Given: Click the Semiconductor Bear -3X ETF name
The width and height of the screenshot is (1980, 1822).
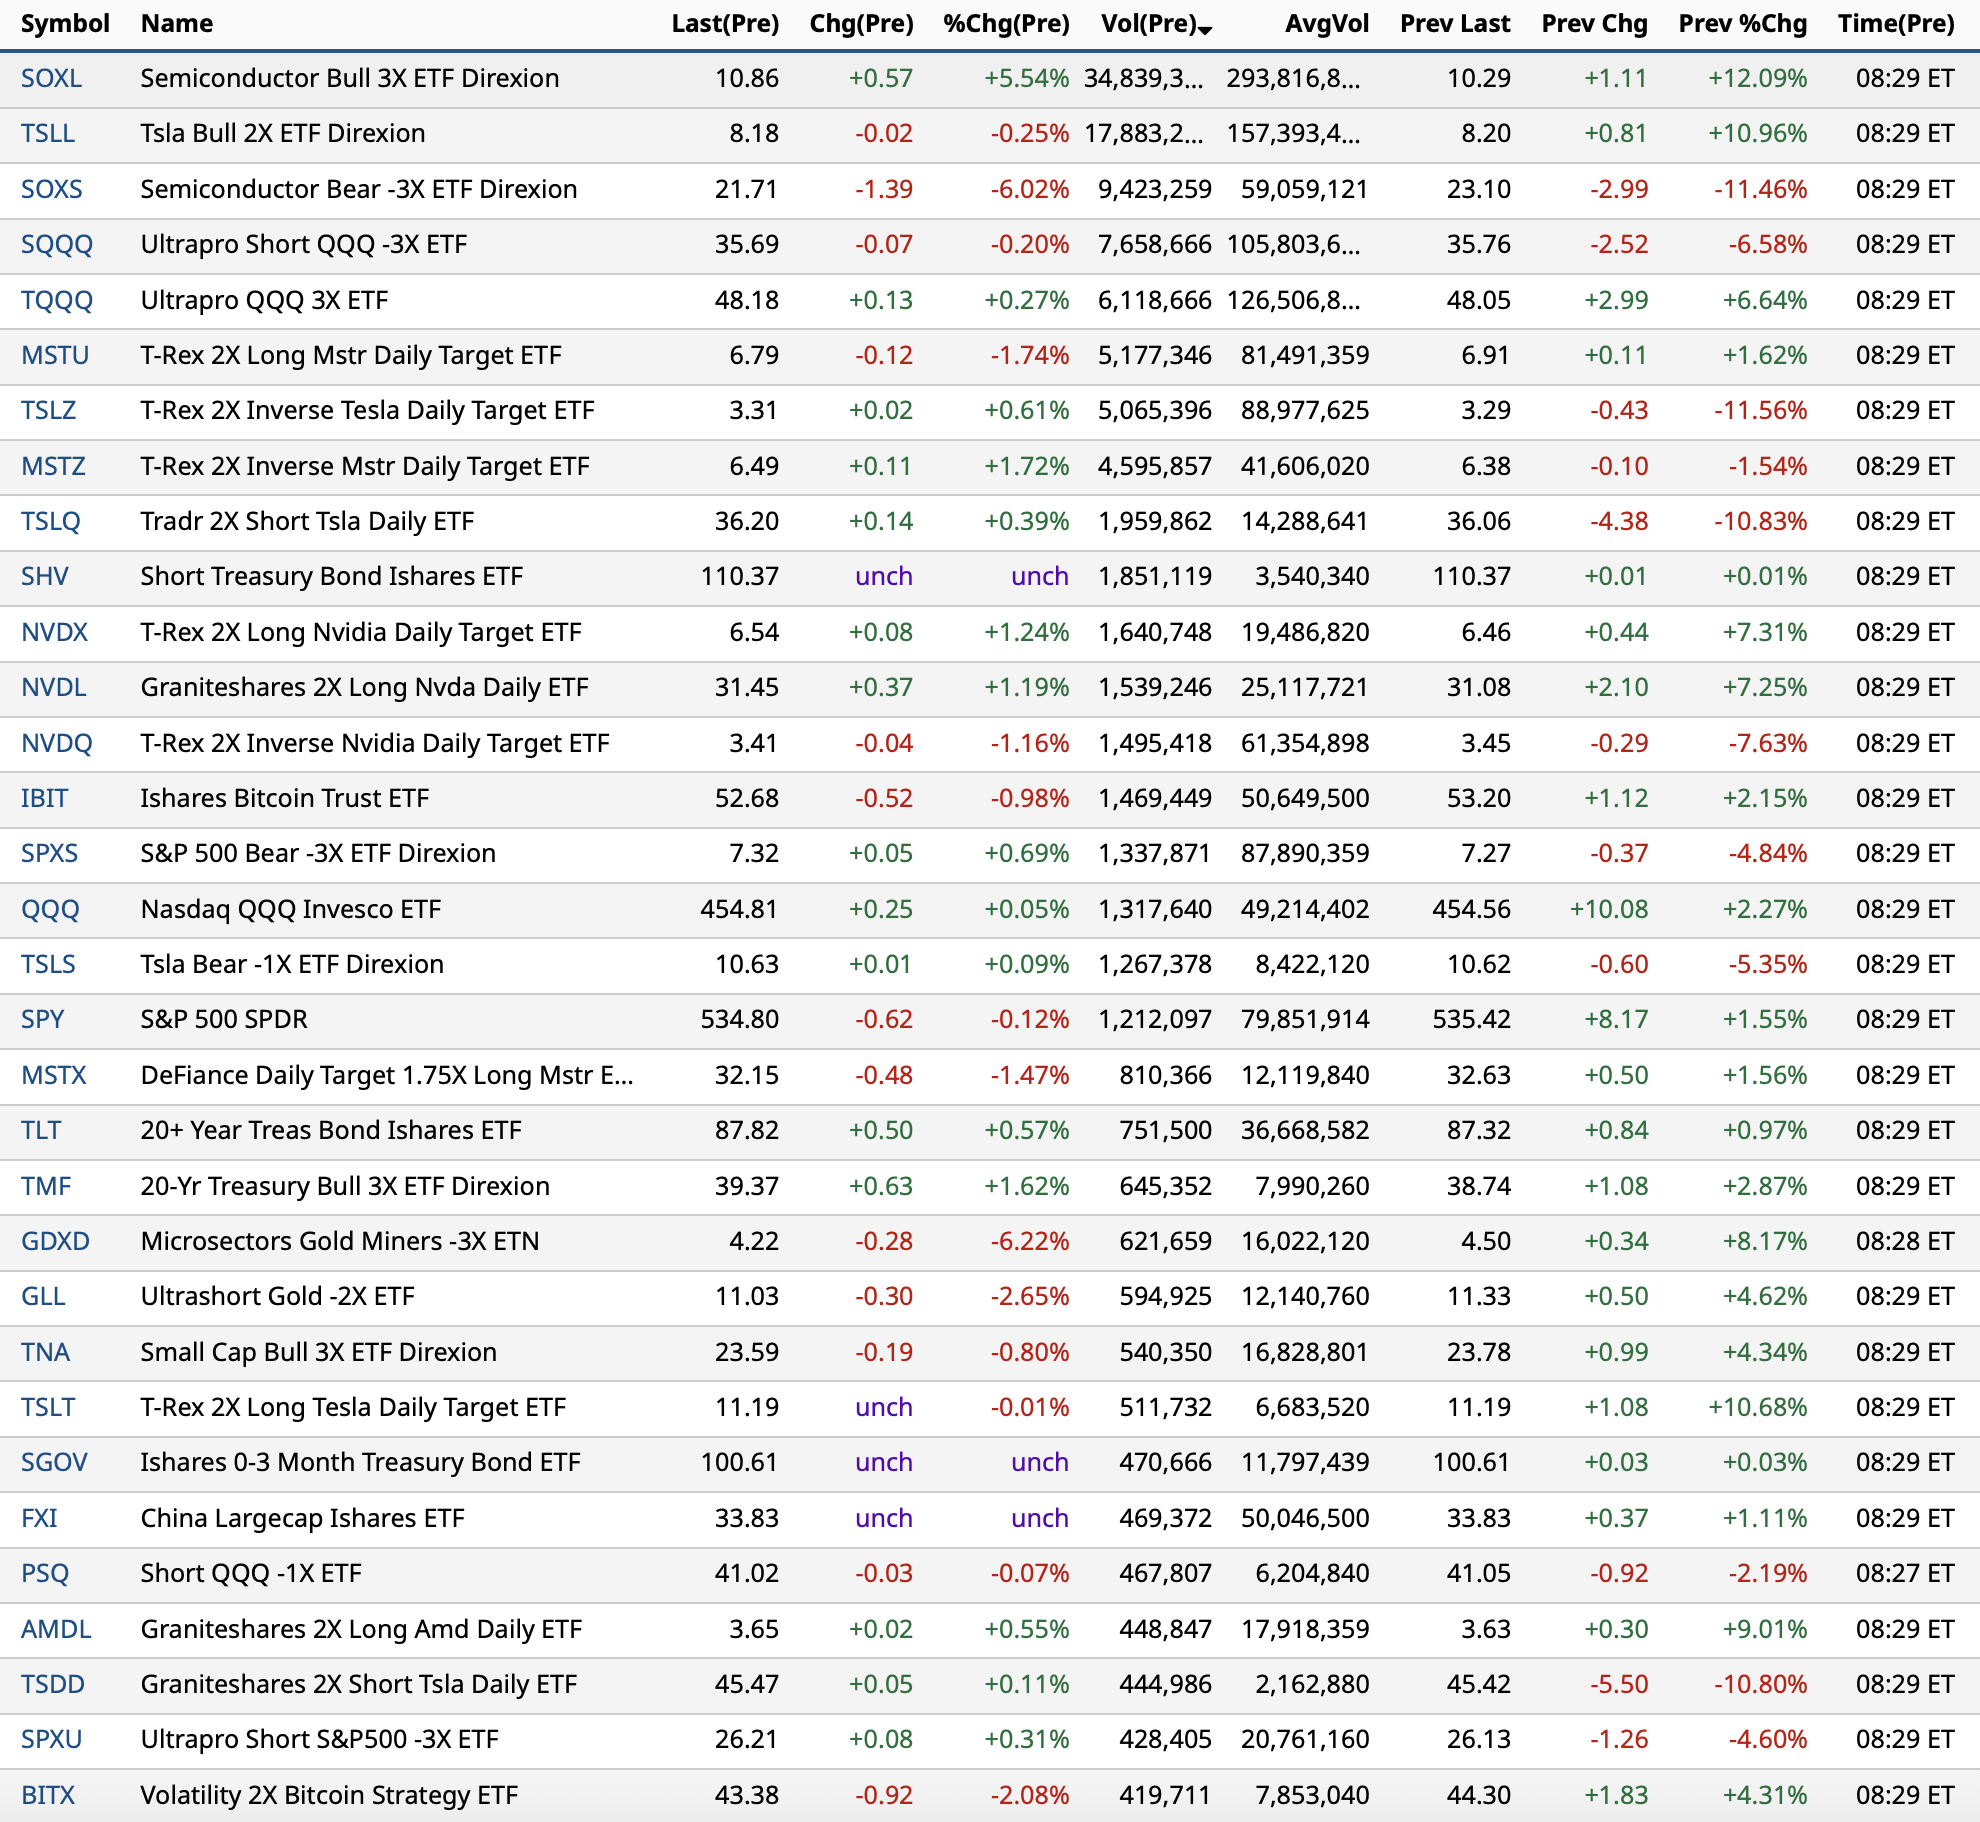Looking at the screenshot, I should click(x=358, y=189).
